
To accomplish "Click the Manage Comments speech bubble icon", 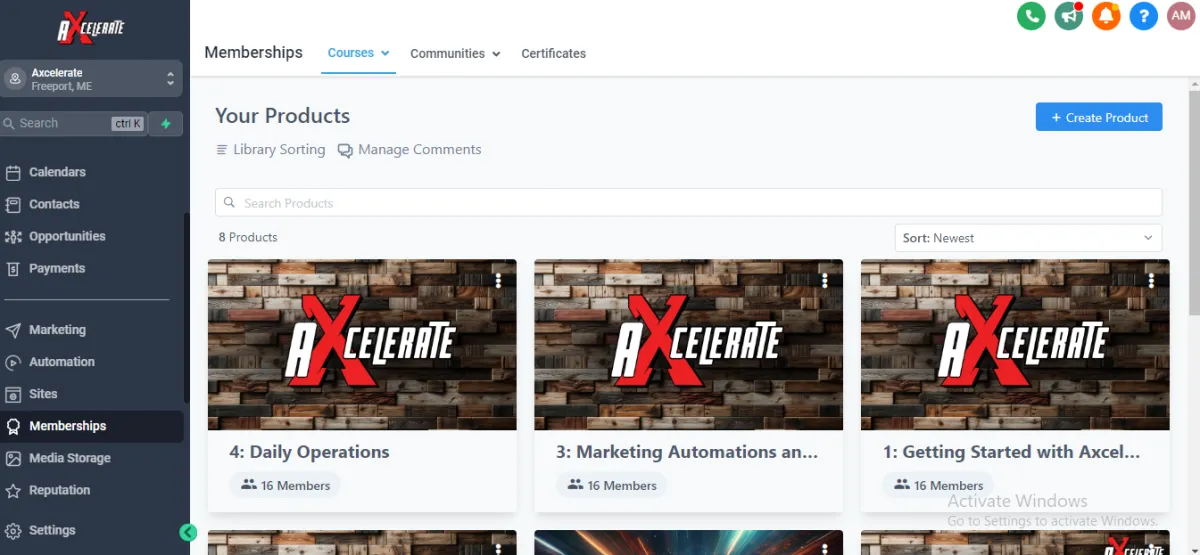I will click(345, 150).
